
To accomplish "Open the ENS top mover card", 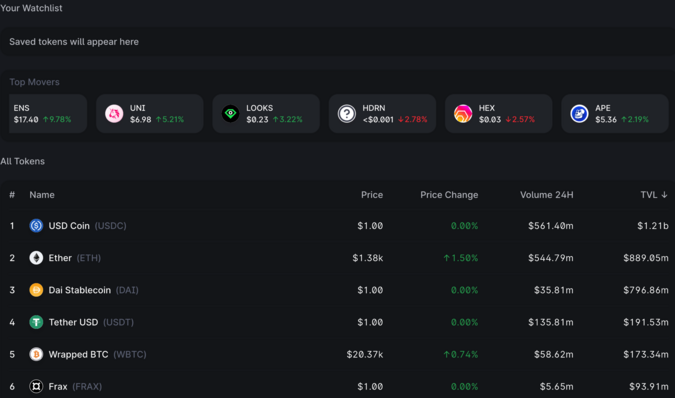I will [48, 114].
